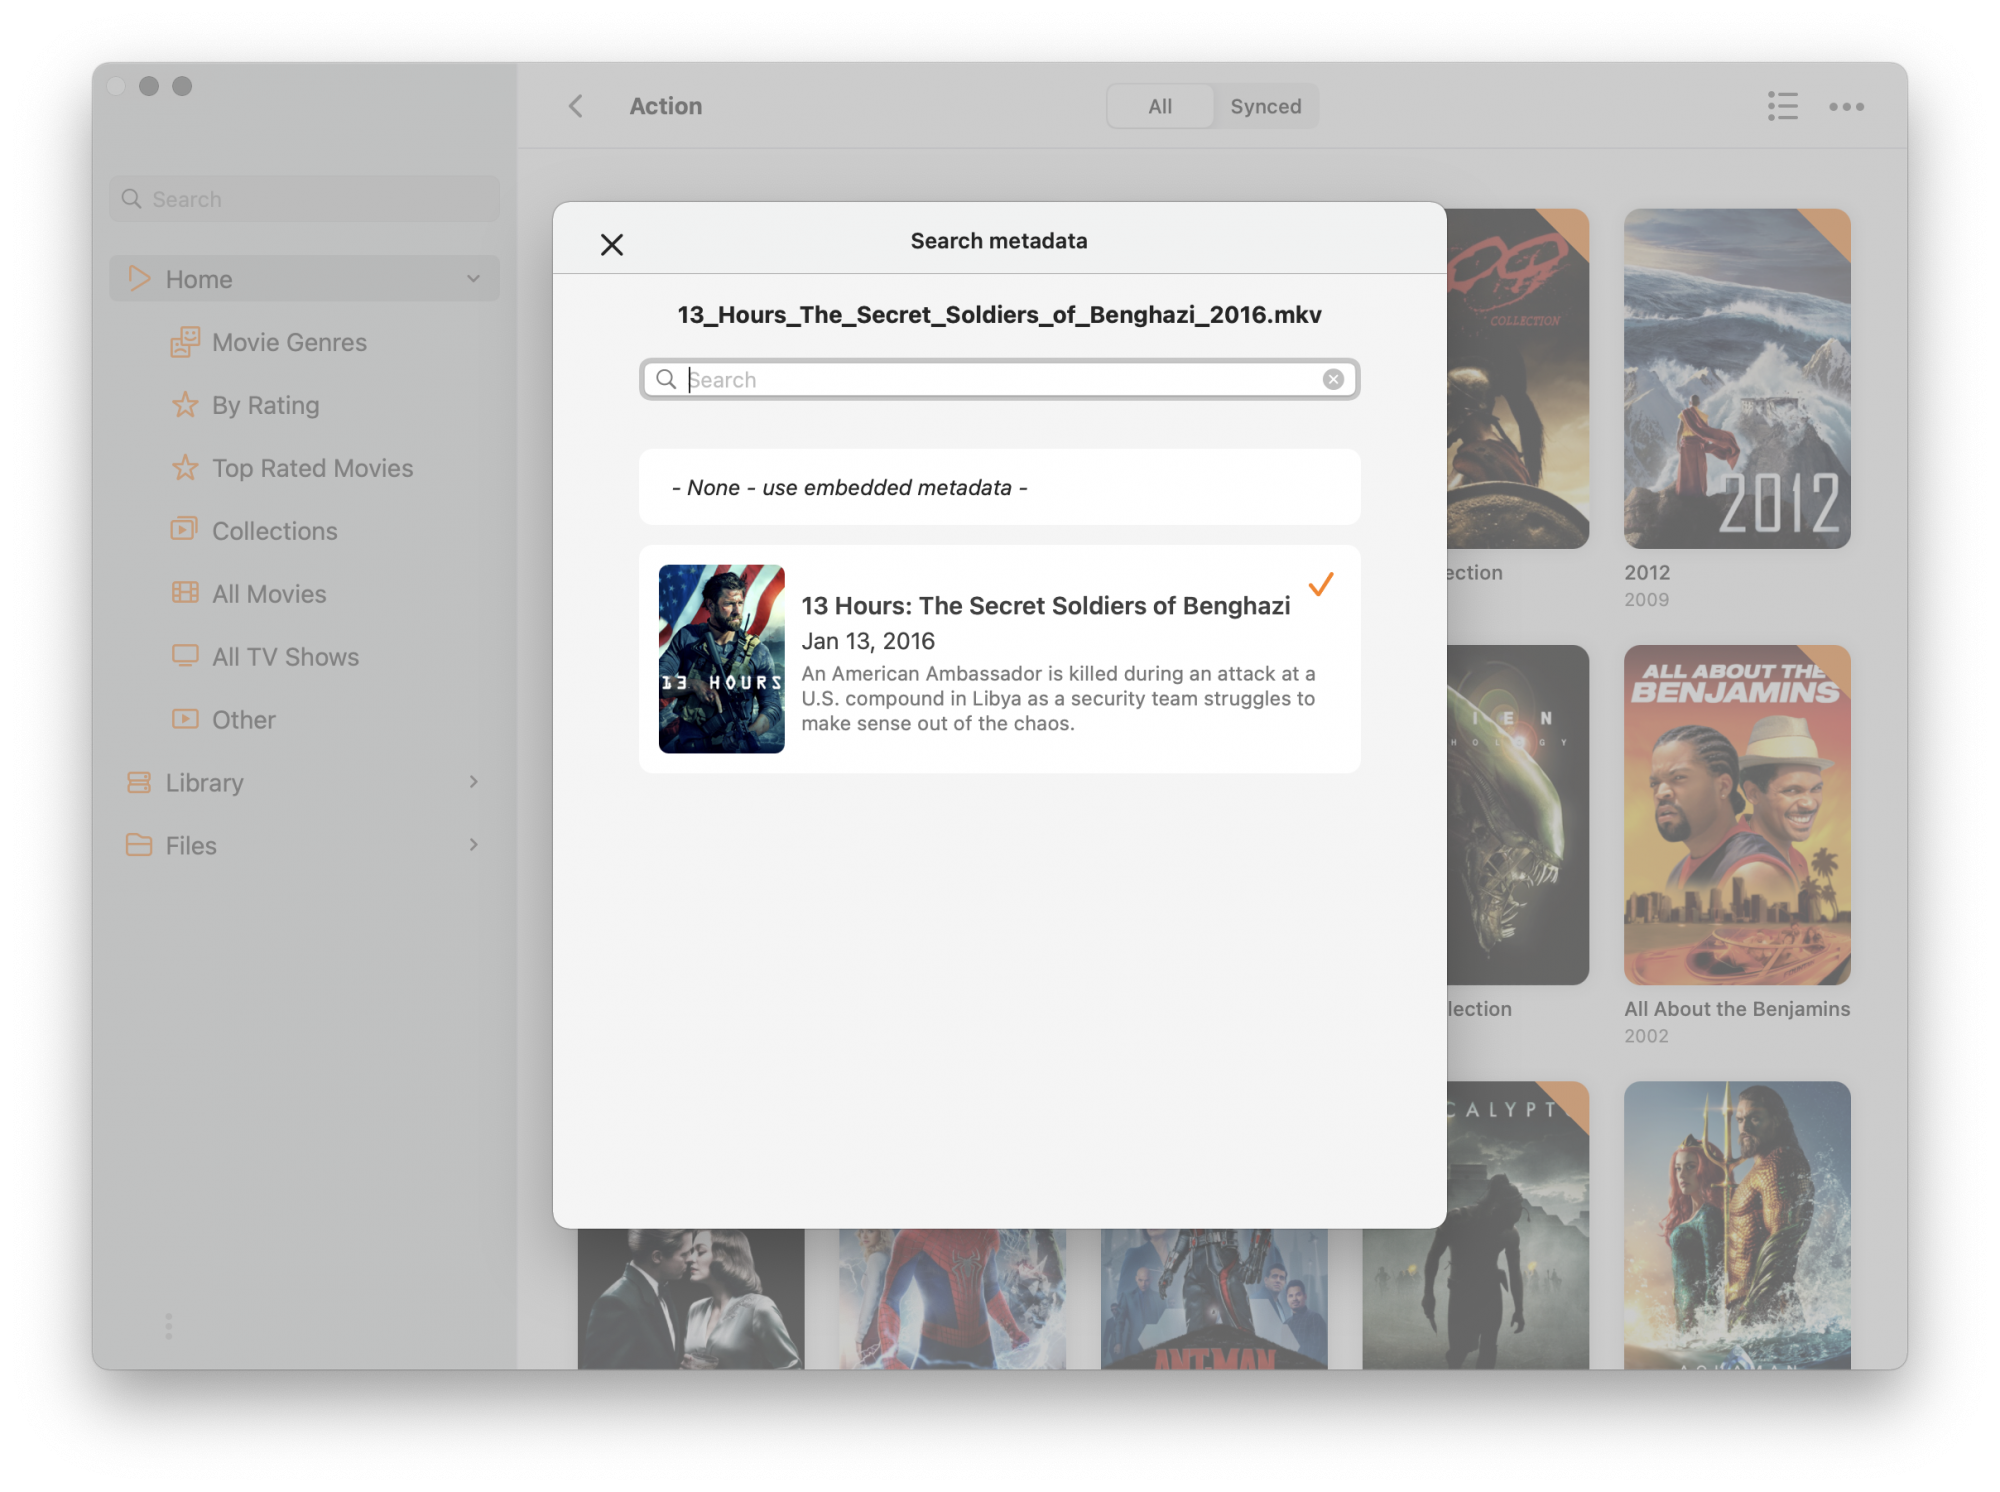Switch to the All tab
Screen dimensions: 2000x1492
(1160, 106)
